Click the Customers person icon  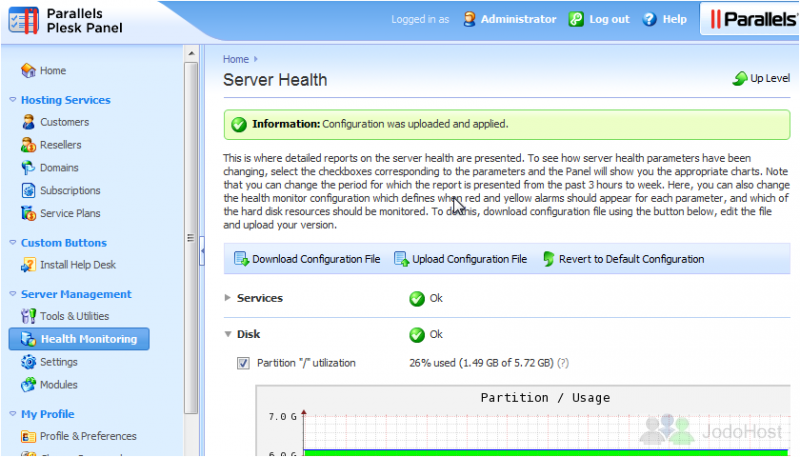[x=28, y=122]
